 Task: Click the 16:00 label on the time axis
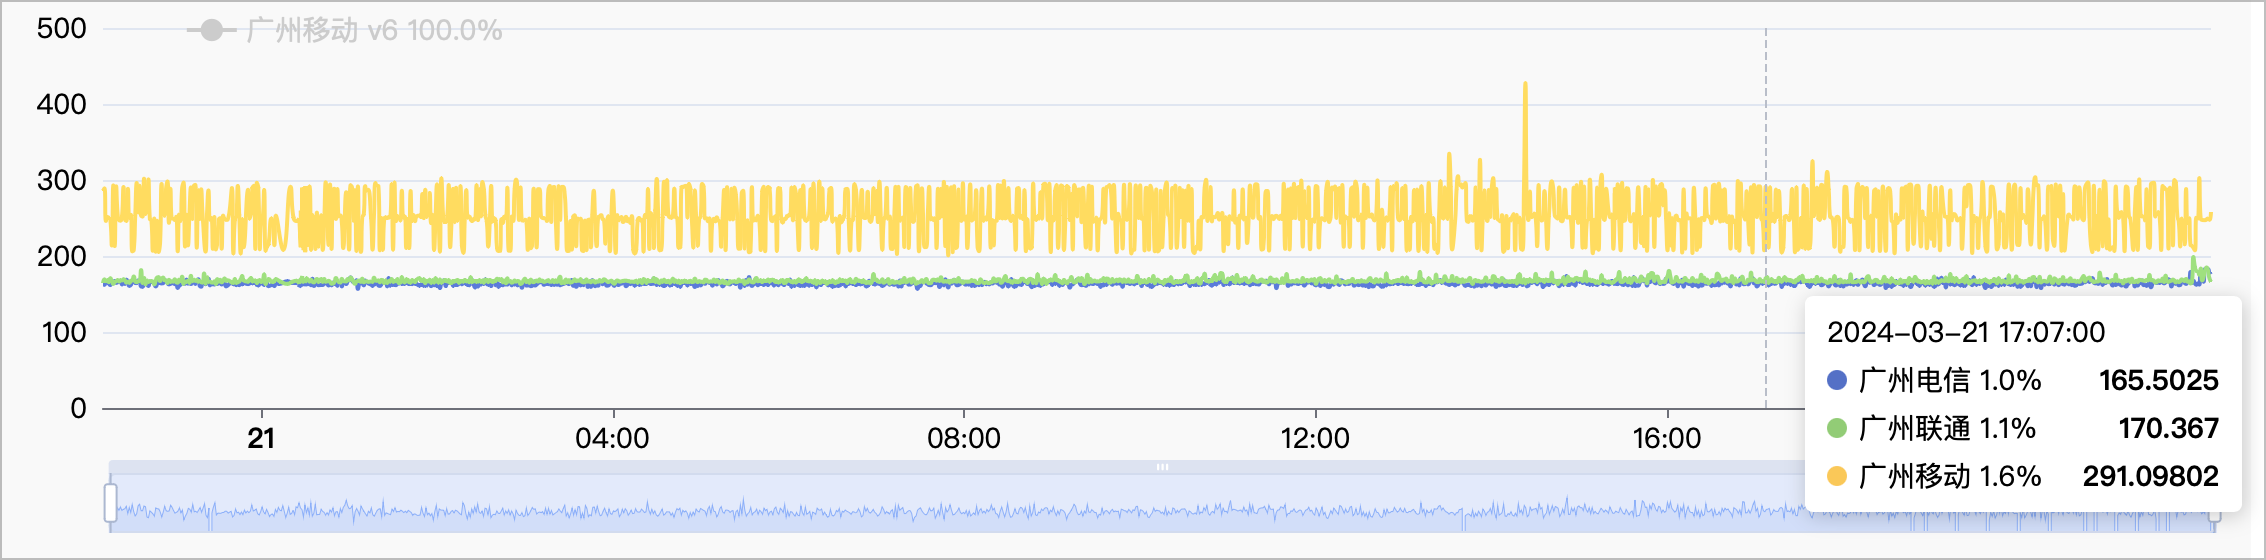click(1667, 438)
